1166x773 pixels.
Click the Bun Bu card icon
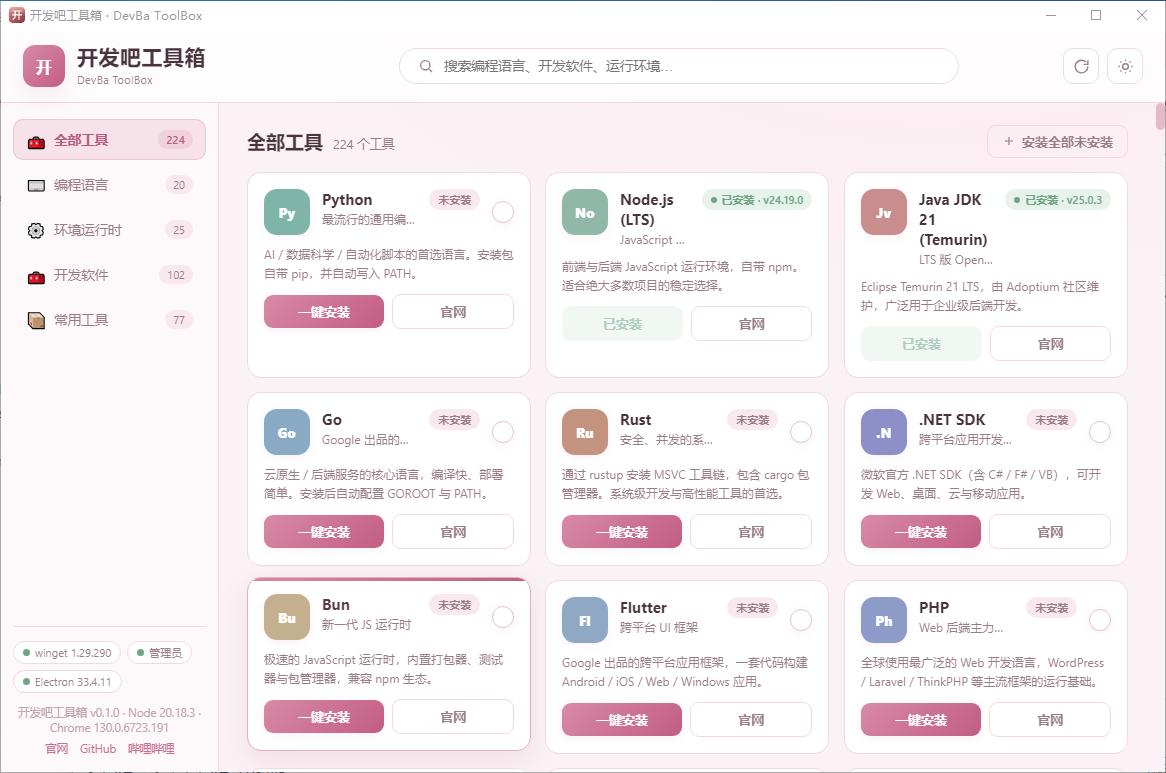coord(286,617)
